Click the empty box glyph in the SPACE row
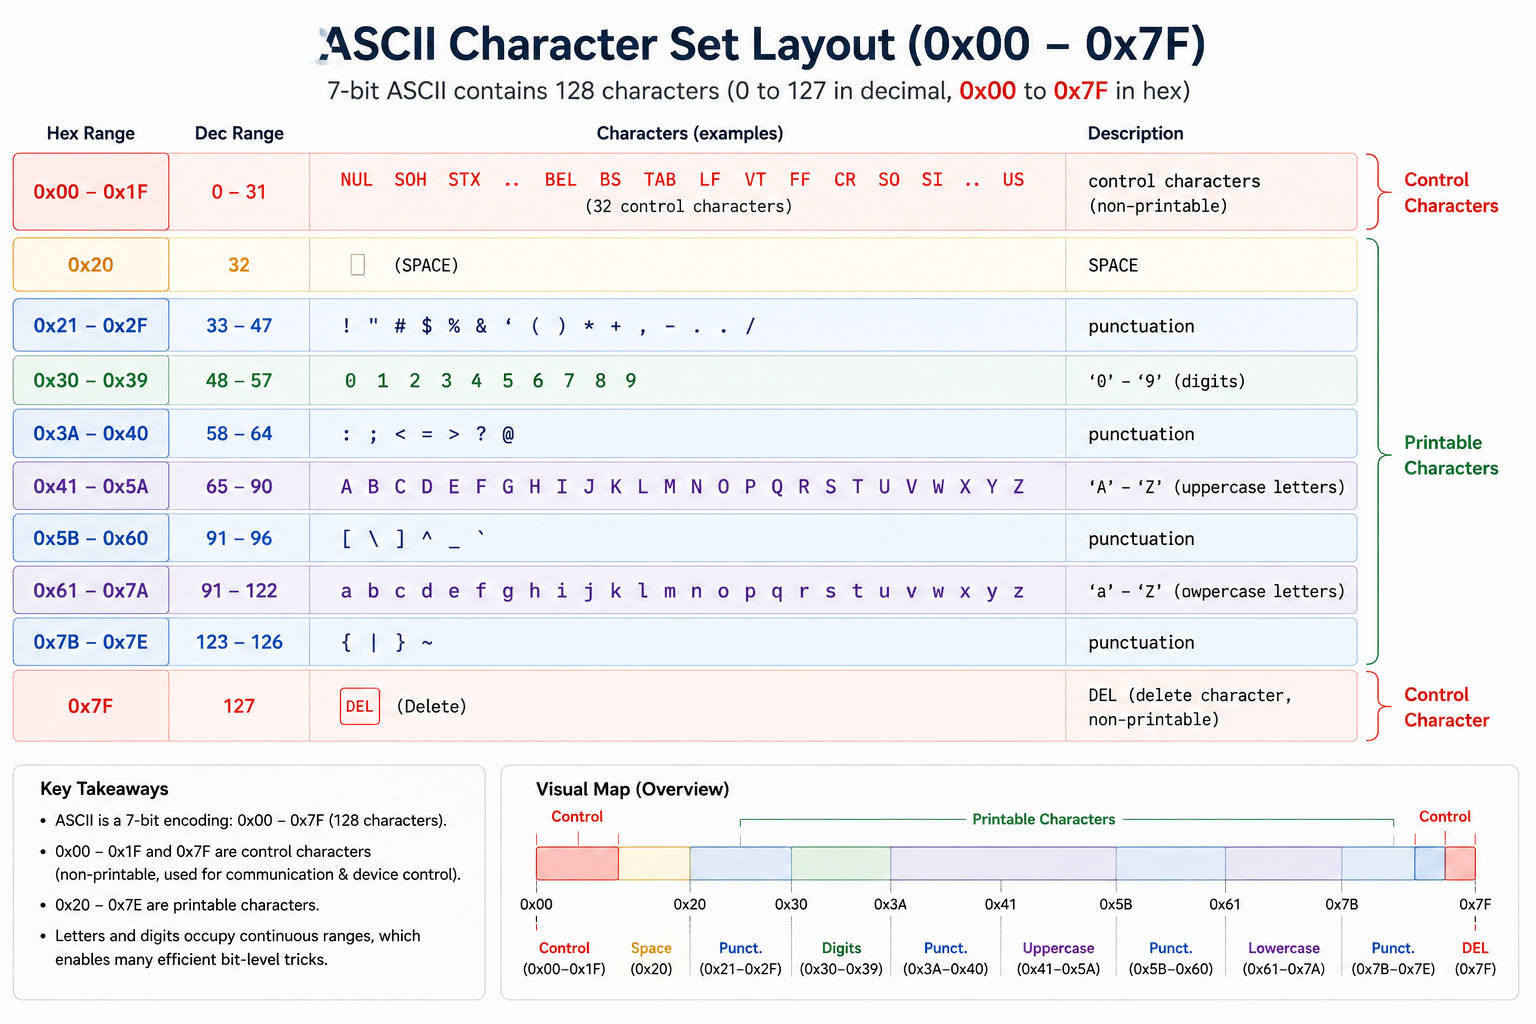 pyautogui.click(x=358, y=265)
